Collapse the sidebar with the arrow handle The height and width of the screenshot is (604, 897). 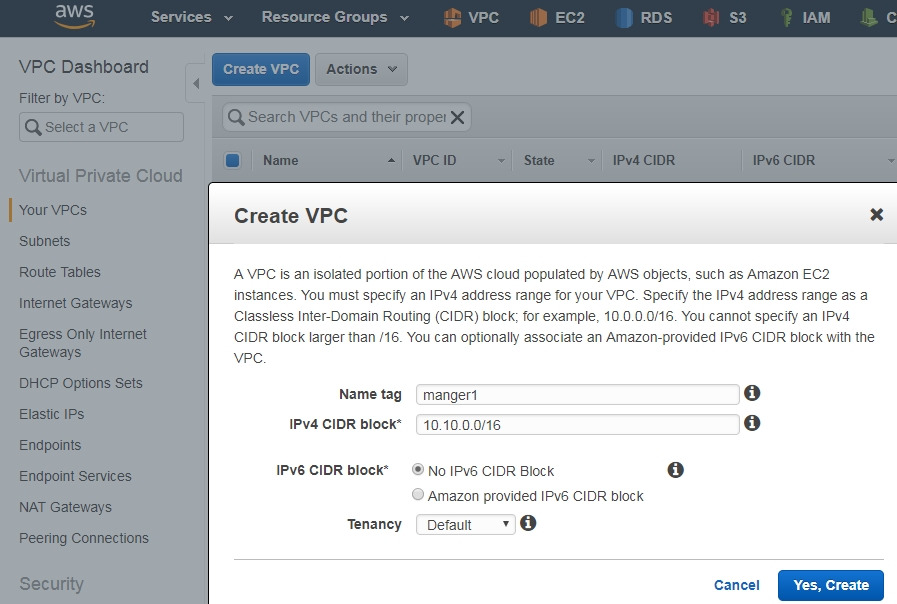196,83
